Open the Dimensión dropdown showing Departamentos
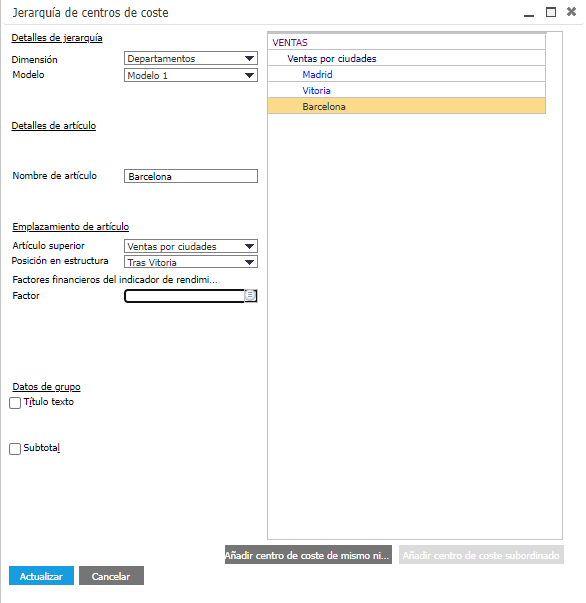This screenshot has height=603, width=586. 191,58
